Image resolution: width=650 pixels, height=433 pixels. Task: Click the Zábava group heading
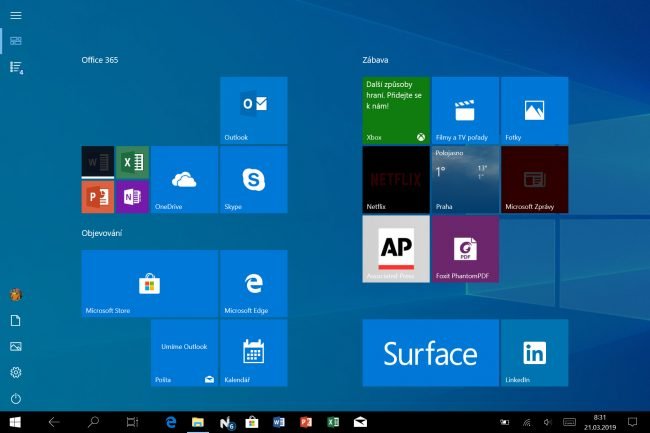pos(375,60)
